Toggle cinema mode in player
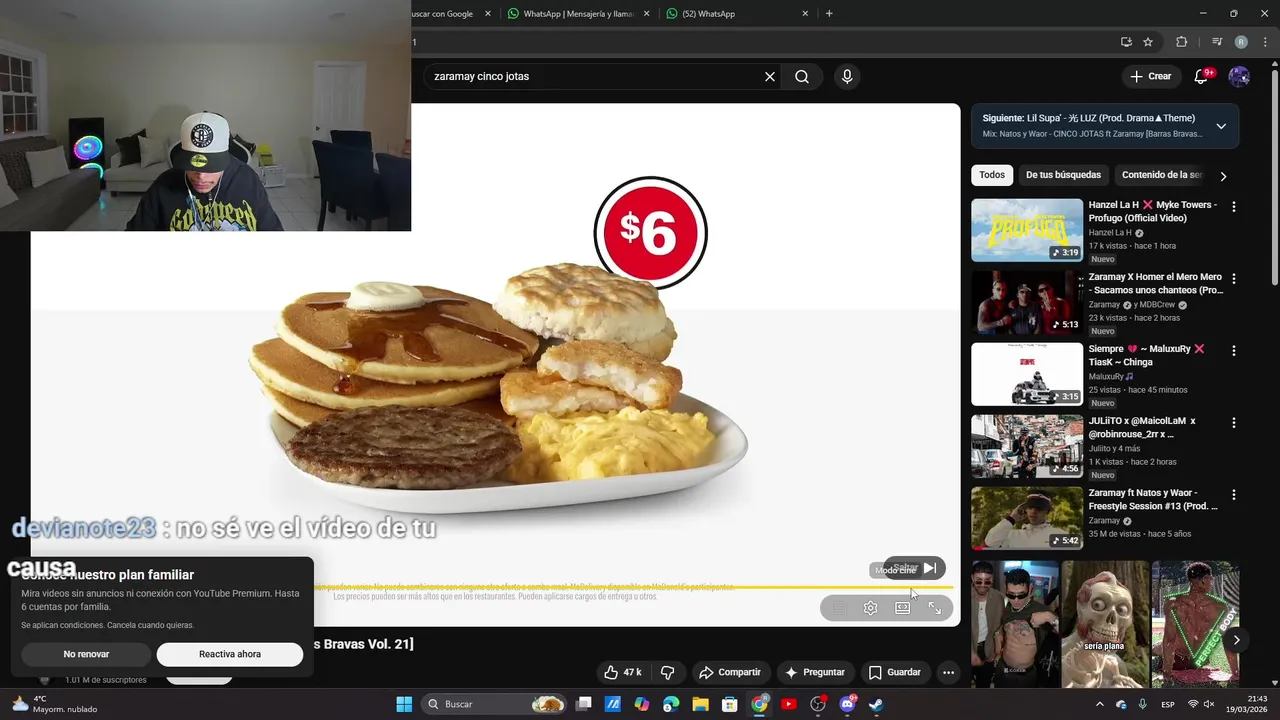This screenshot has height=720, width=1280. [903, 608]
